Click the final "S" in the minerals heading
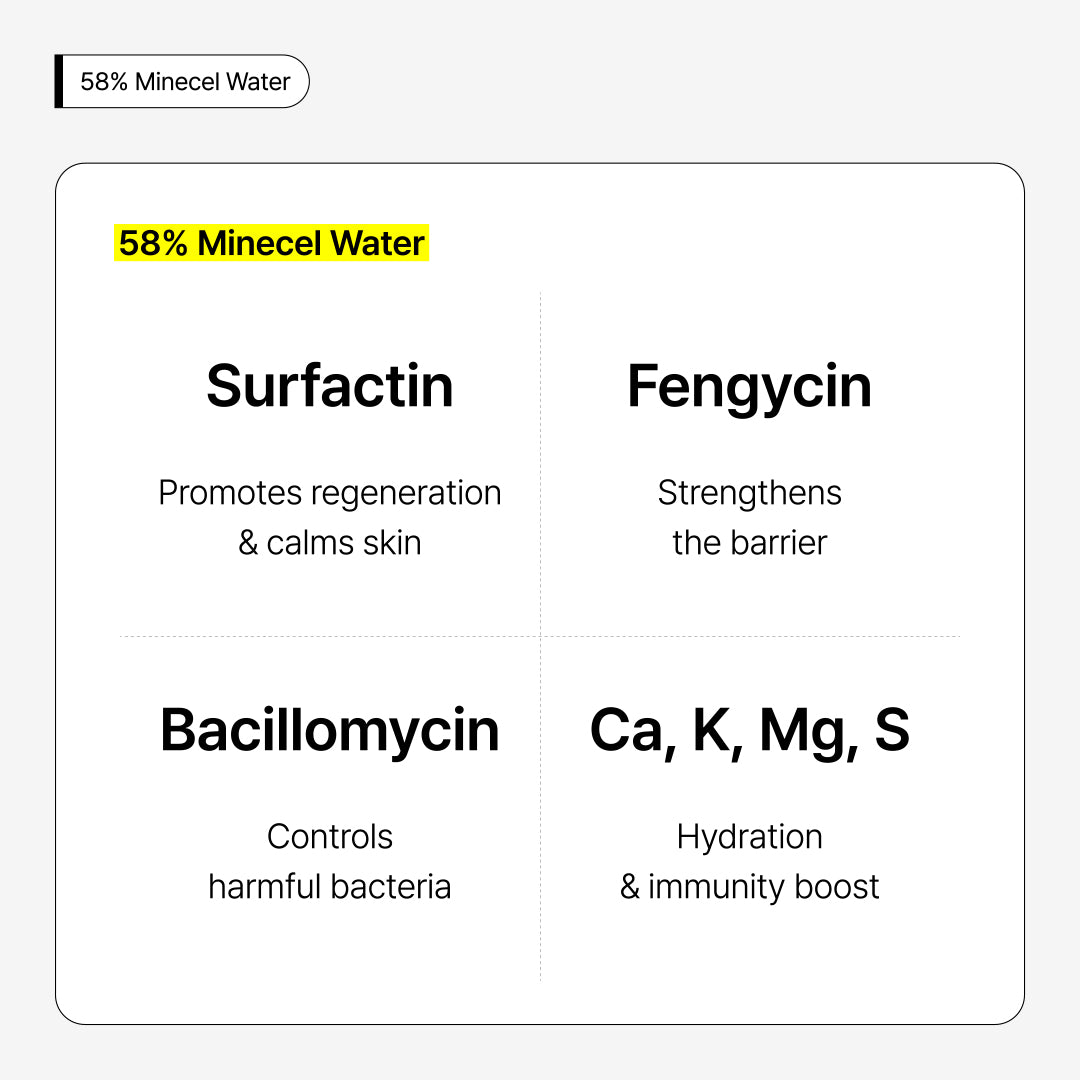The width and height of the screenshot is (1080, 1080). click(892, 731)
